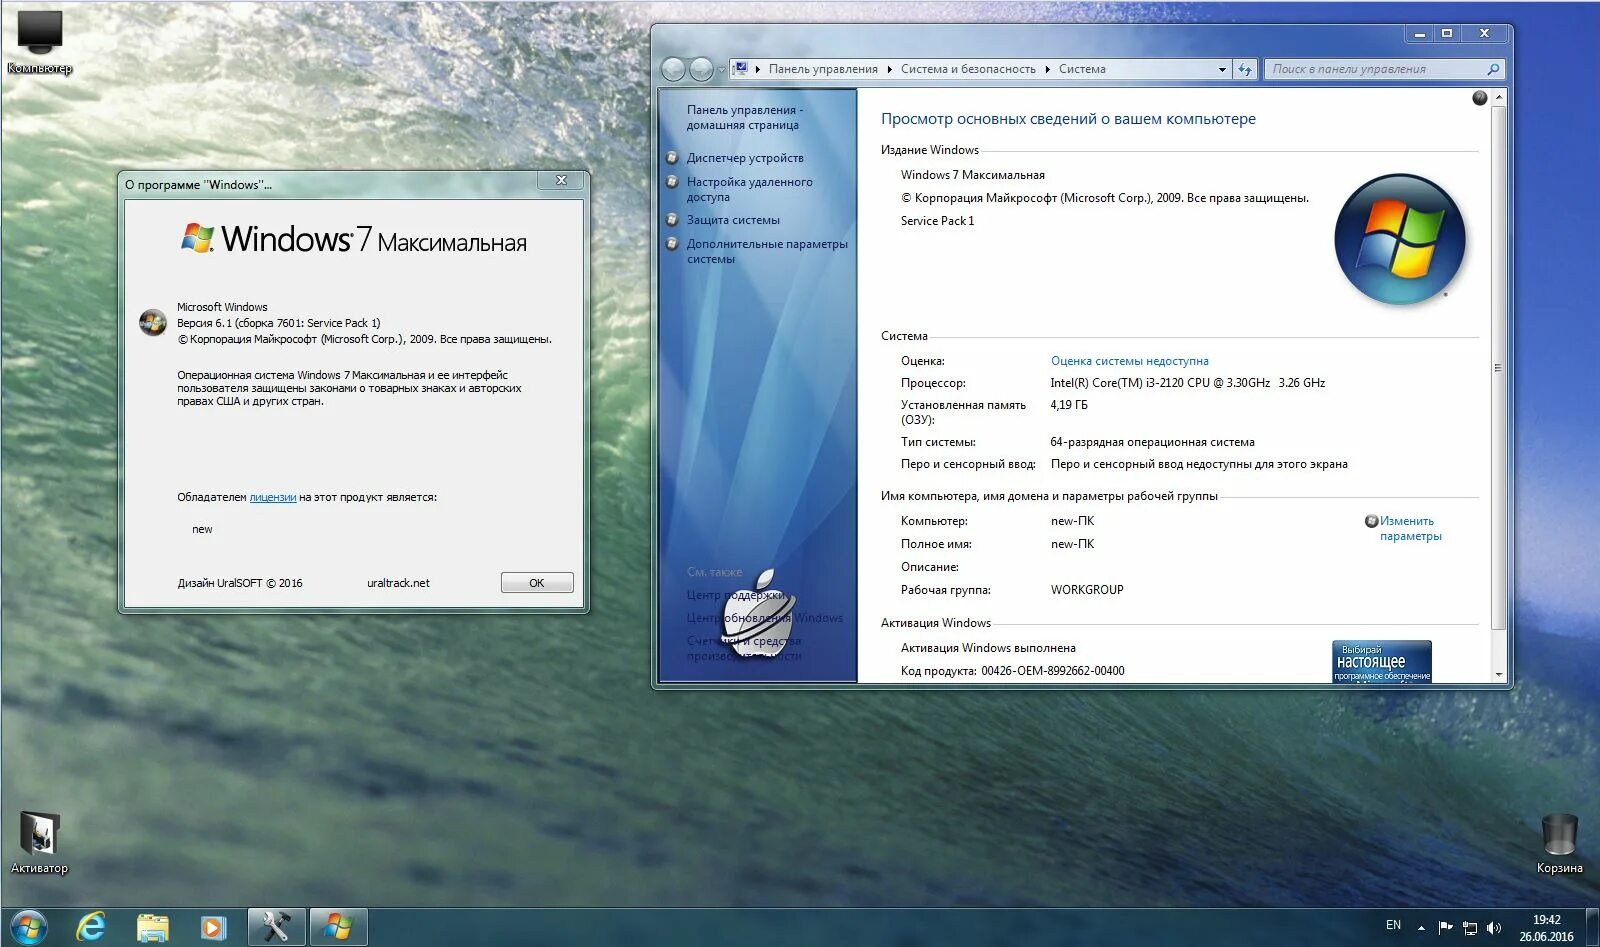1600x947 pixels.
Task: Click the uraltrack.net text in About dialog
Action: (x=398, y=583)
